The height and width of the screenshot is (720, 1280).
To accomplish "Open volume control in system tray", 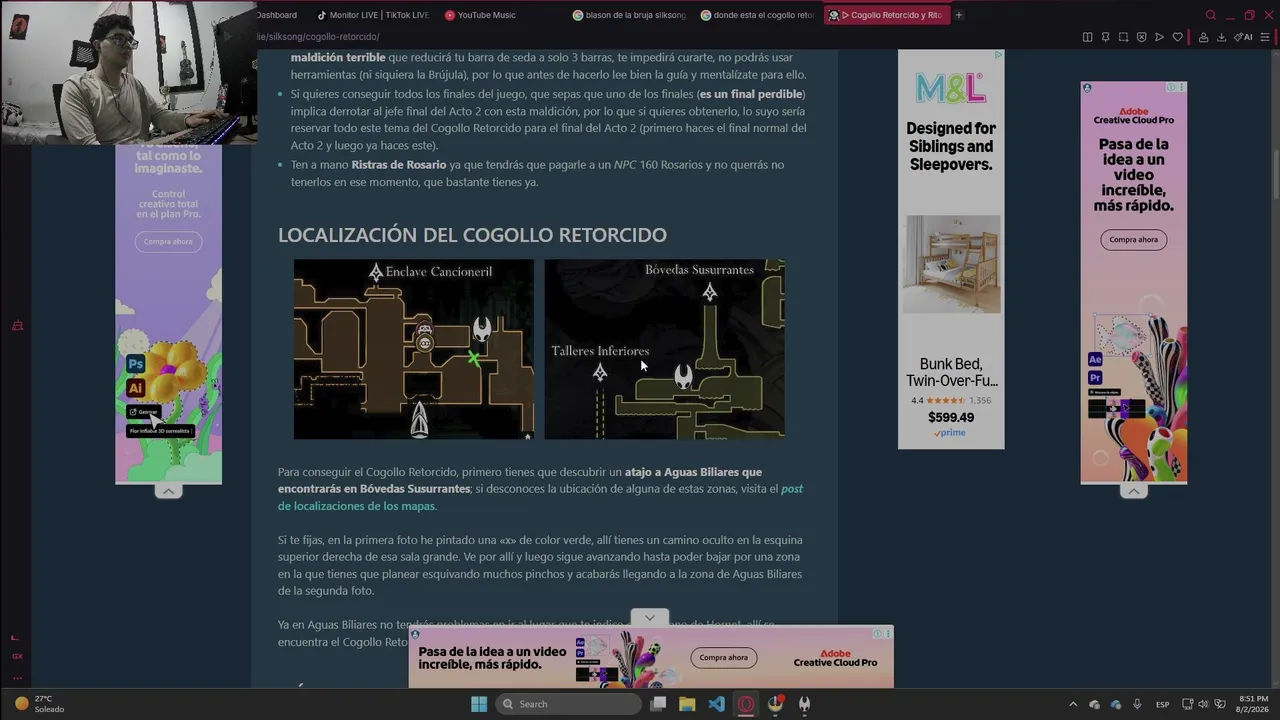I will tap(1203, 704).
